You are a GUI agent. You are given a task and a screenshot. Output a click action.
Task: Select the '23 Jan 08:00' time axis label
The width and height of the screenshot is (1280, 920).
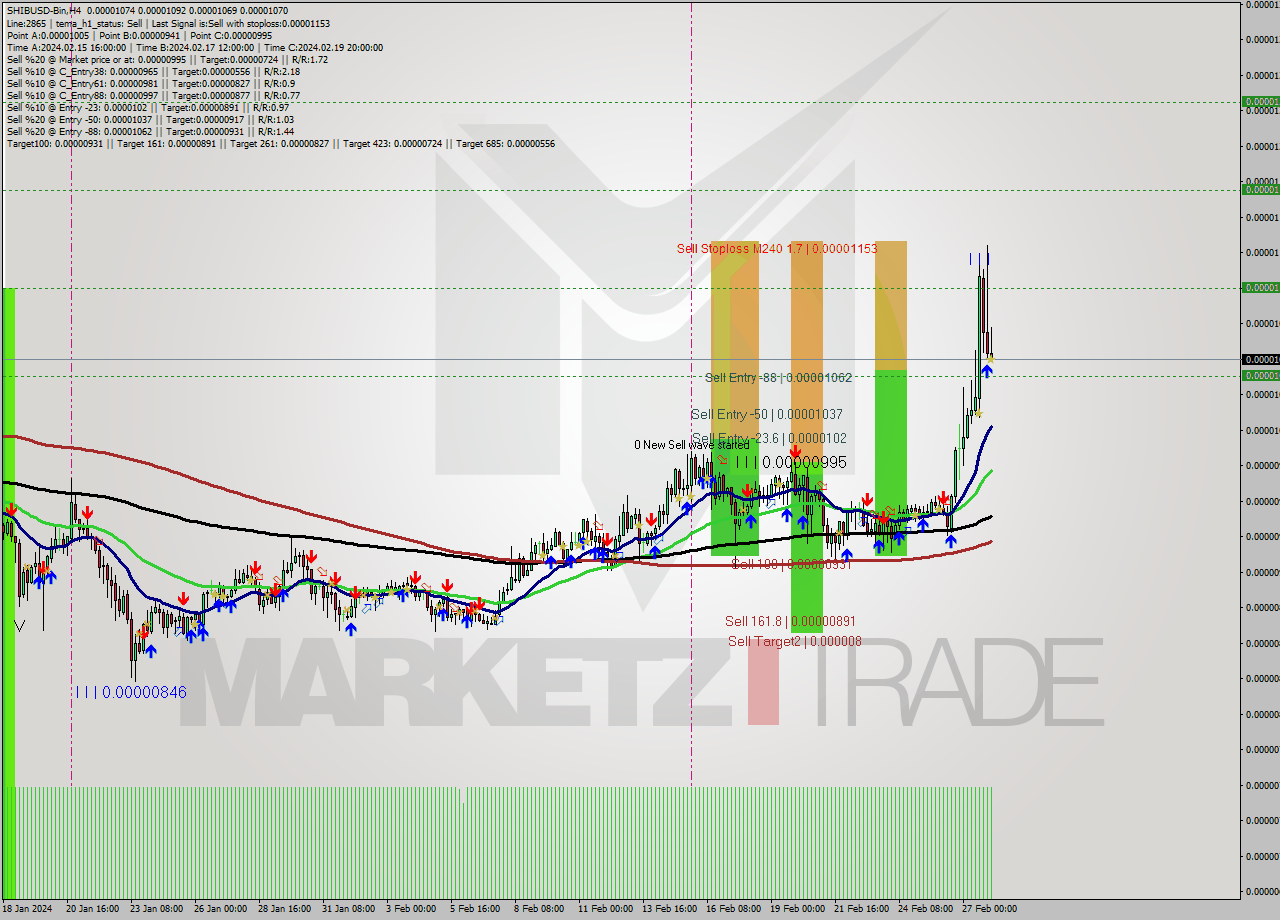[156, 909]
